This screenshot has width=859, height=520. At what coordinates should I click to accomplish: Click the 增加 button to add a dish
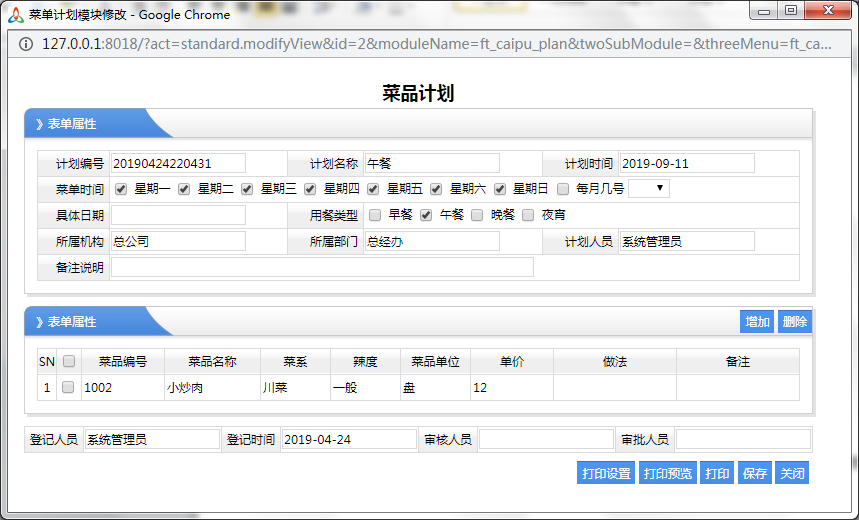pyautogui.click(x=757, y=321)
